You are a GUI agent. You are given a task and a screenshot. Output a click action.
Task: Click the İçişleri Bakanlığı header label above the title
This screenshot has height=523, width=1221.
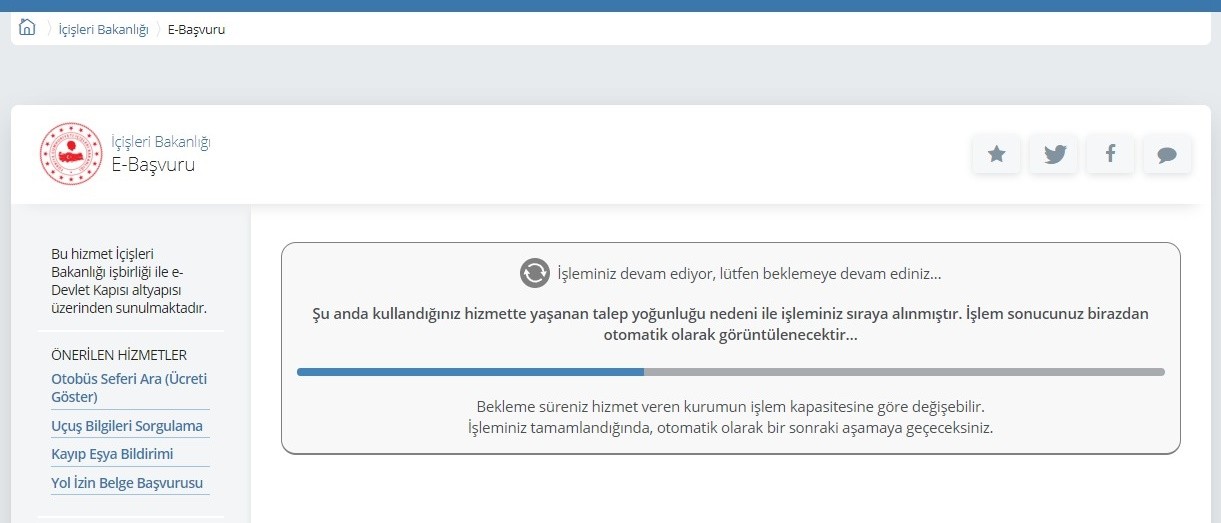tap(161, 142)
